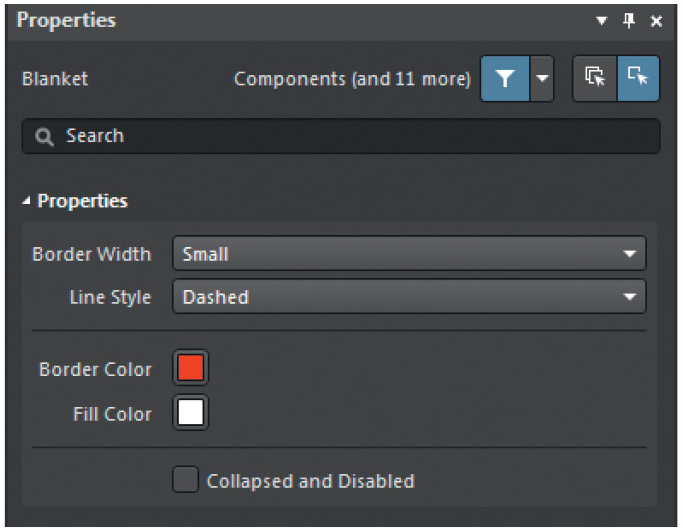Image resolution: width=683 pixels, height=532 pixels.
Task: Click the Properties panel title
Action: (66, 21)
